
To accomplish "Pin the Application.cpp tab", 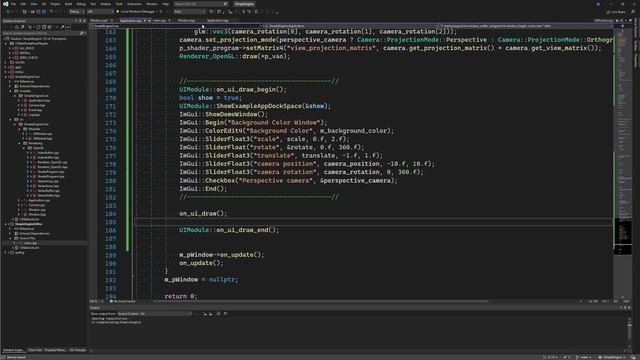I will coord(145,20).
